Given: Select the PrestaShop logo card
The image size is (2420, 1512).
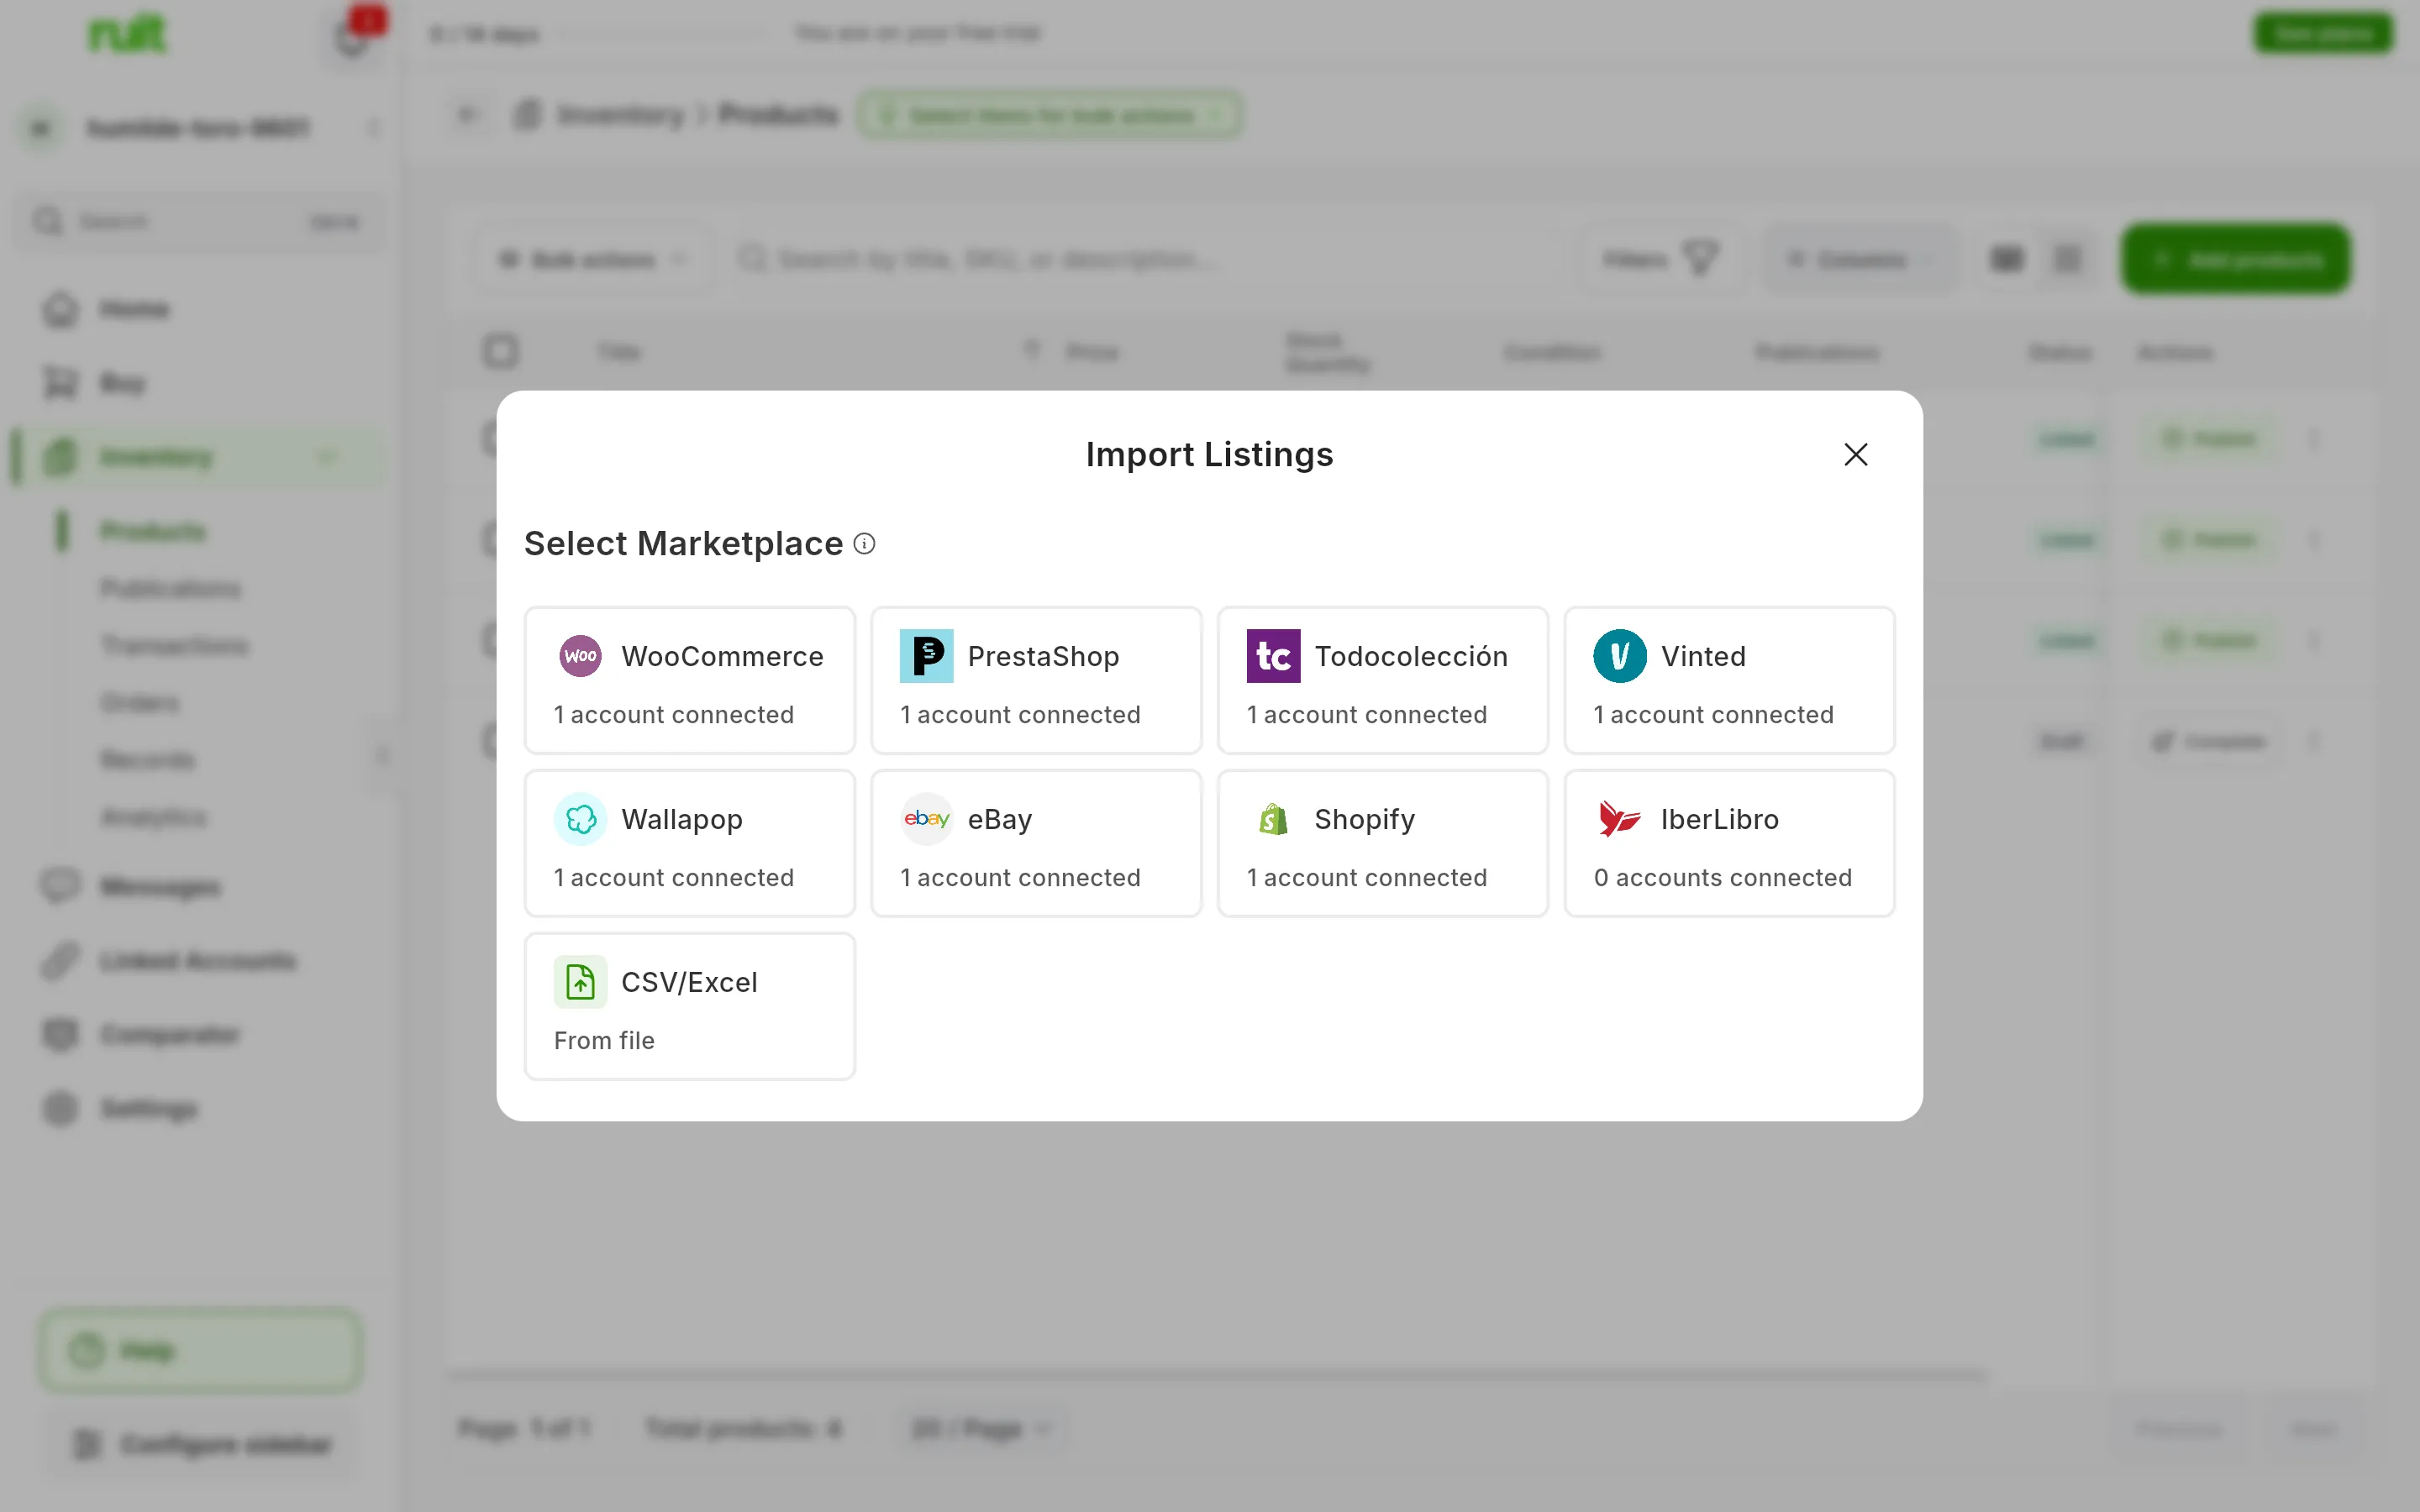Looking at the screenshot, I should pos(1036,680).
